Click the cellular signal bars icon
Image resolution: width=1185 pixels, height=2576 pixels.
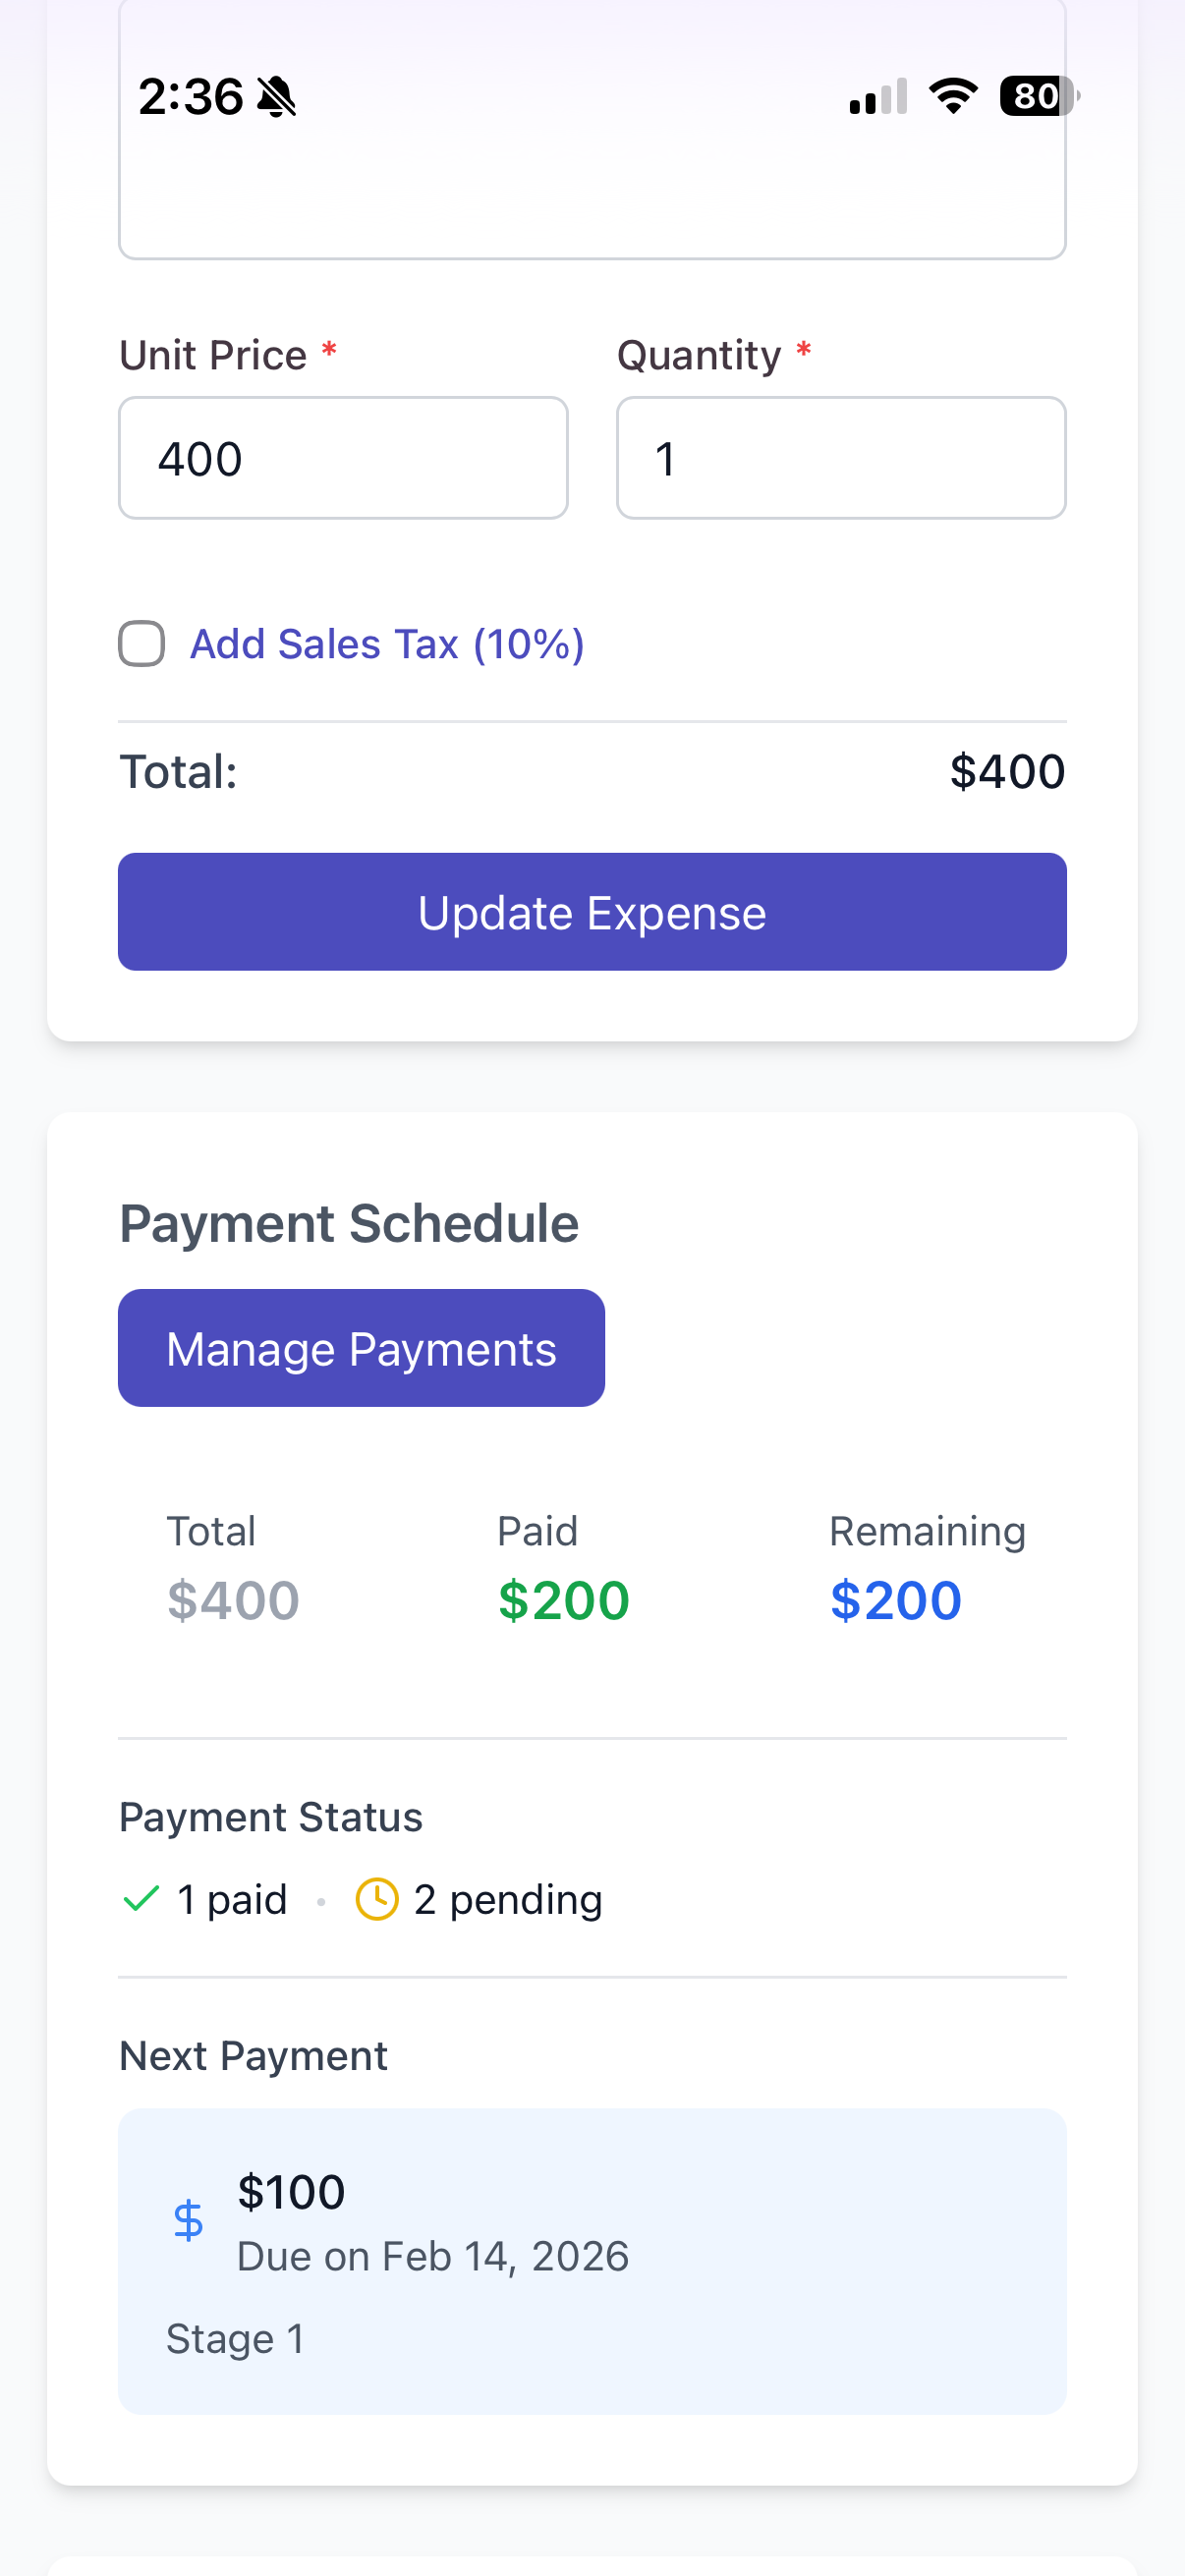pos(875,97)
